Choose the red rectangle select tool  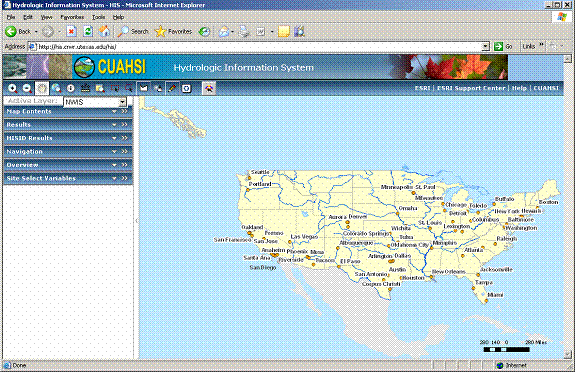pos(115,88)
